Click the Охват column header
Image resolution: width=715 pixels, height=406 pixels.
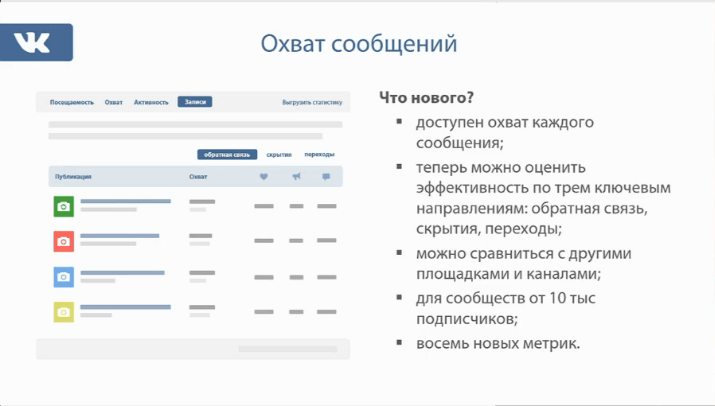(x=198, y=177)
